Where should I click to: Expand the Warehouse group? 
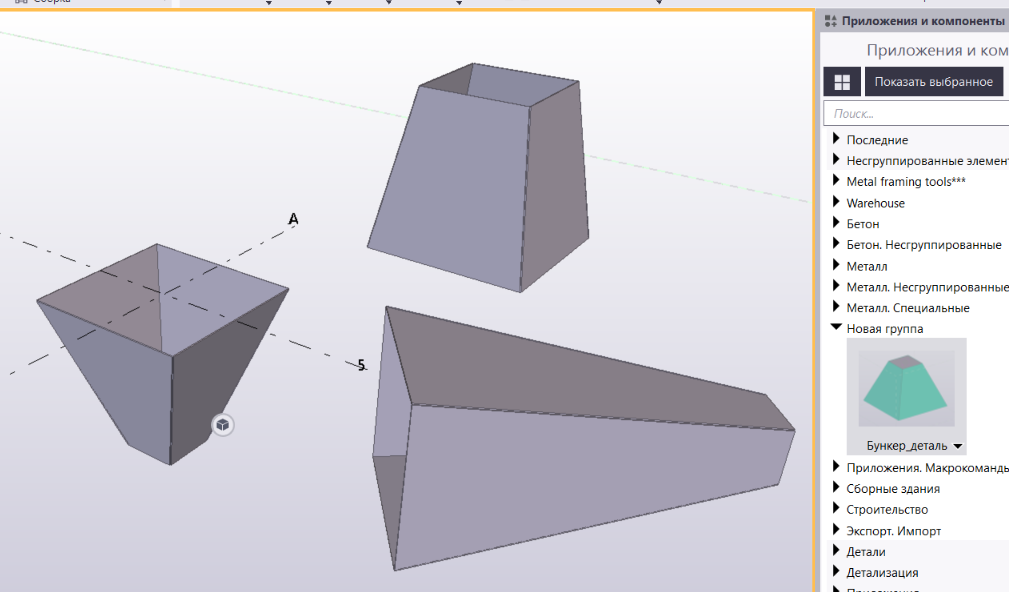[x=836, y=202]
